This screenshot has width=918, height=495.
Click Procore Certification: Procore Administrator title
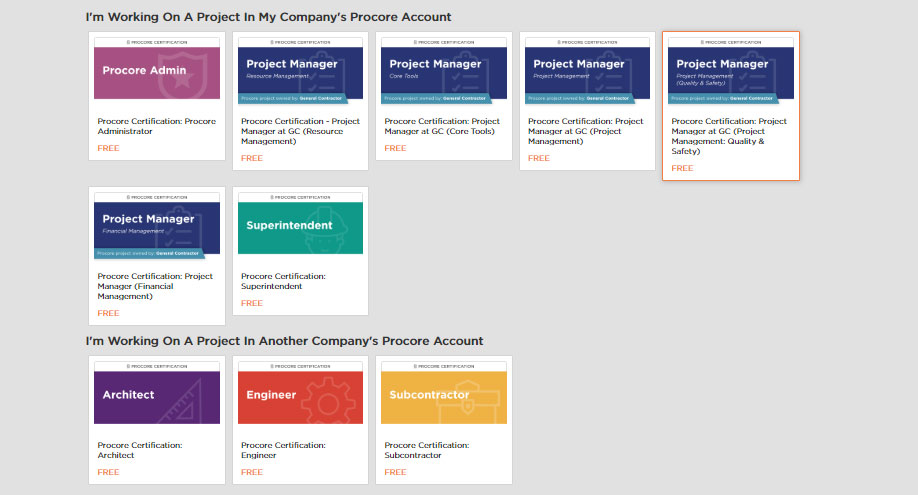(156, 126)
